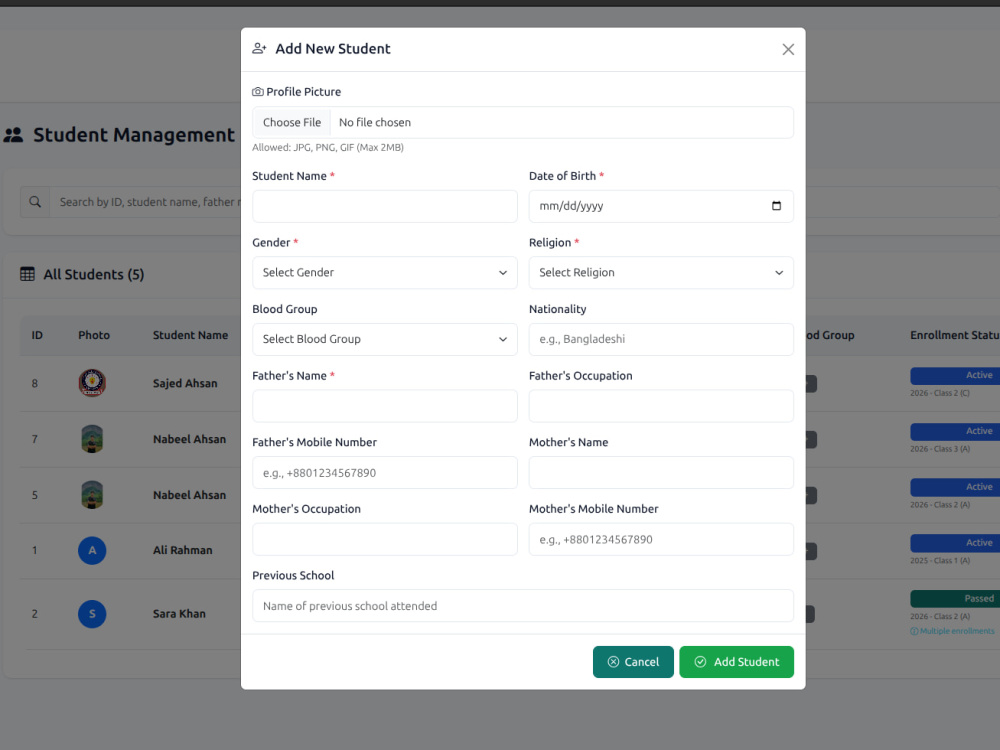Click the camera icon beside Profile Picture
1000x750 pixels.
click(258, 92)
